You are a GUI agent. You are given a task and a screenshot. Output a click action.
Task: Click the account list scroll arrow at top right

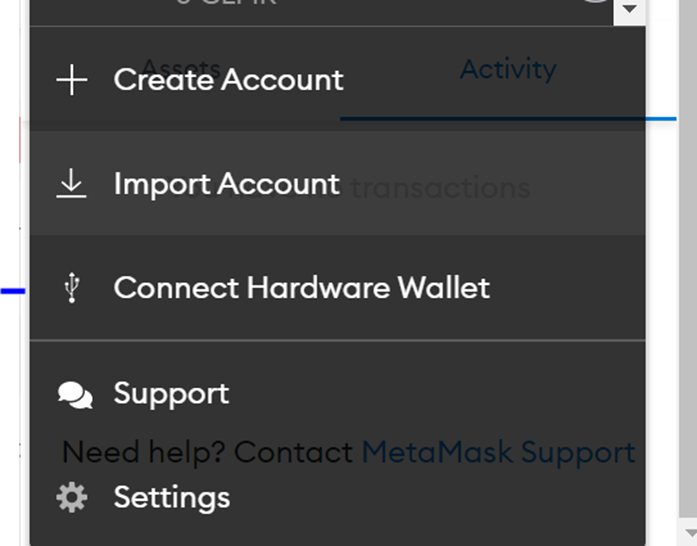click(x=629, y=9)
